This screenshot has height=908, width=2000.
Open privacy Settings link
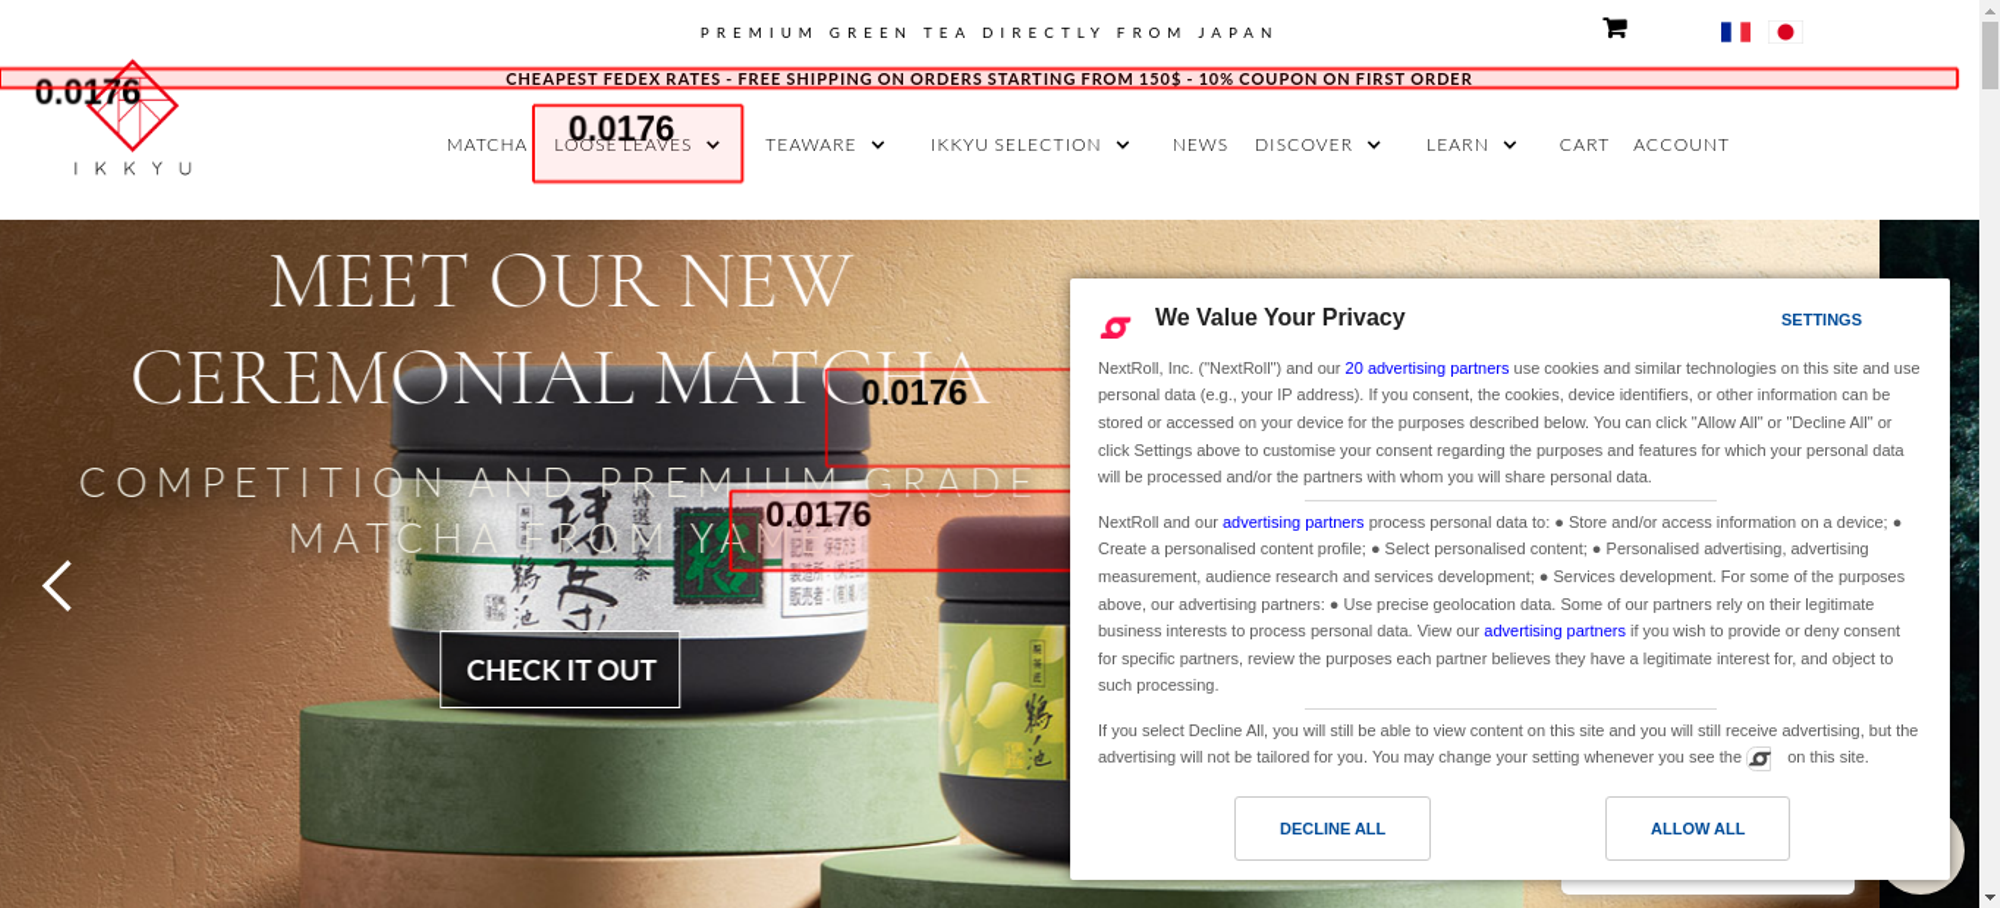(x=1821, y=320)
